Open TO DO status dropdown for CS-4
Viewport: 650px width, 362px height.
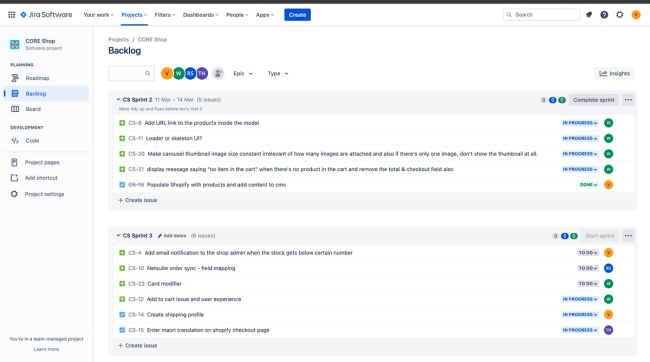click(x=588, y=253)
